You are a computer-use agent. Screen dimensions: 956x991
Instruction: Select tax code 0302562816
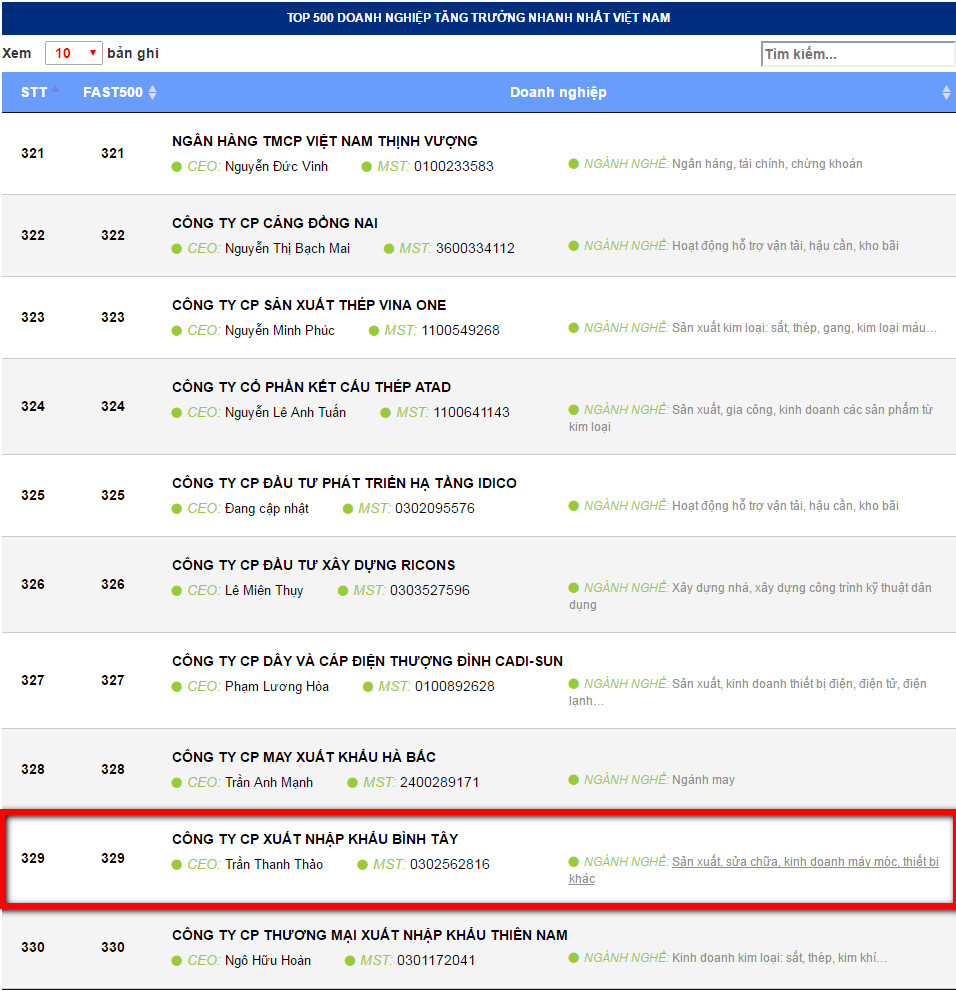coord(450,866)
